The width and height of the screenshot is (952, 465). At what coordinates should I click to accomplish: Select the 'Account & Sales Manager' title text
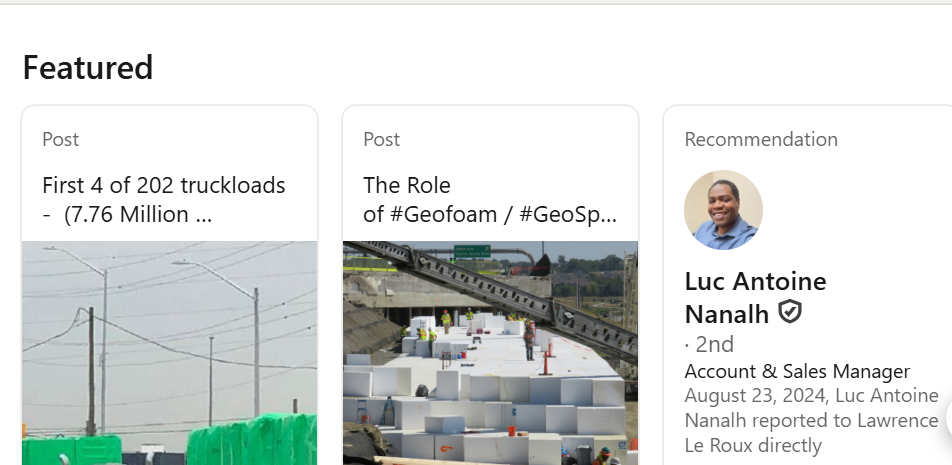pyautogui.click(x=797, y=372)
